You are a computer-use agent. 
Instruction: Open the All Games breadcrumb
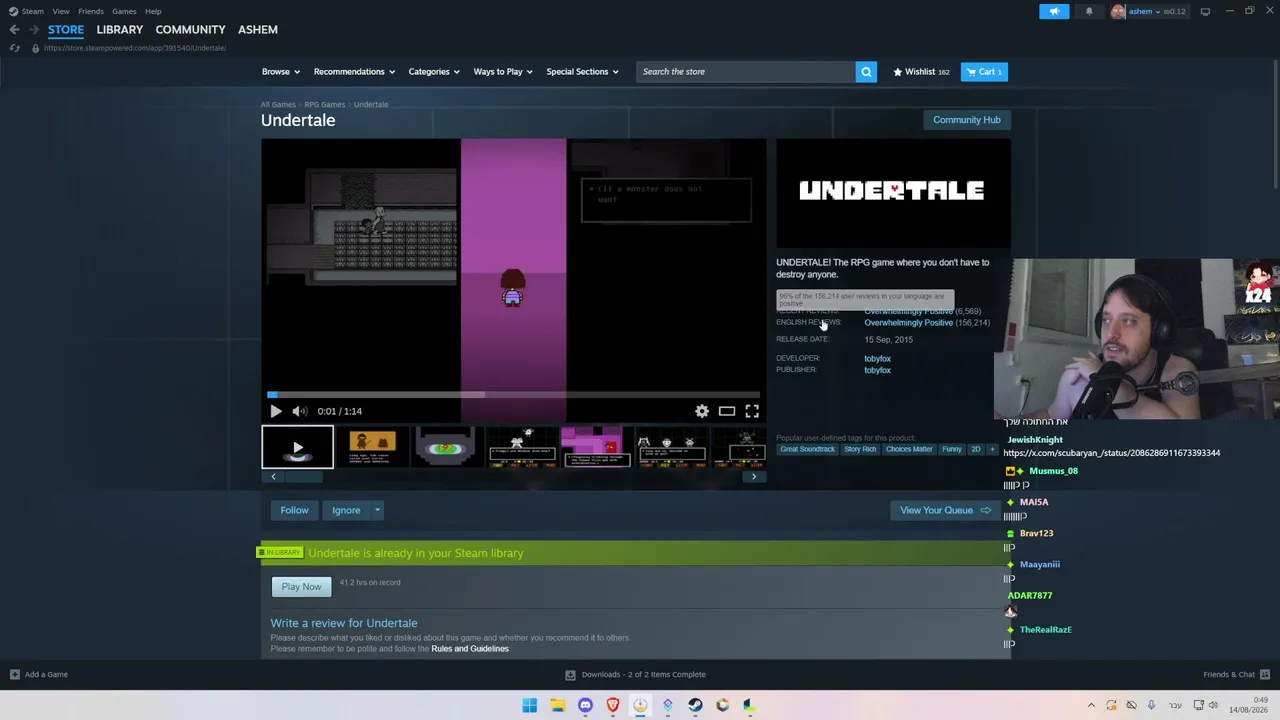(x=278, y=105)
